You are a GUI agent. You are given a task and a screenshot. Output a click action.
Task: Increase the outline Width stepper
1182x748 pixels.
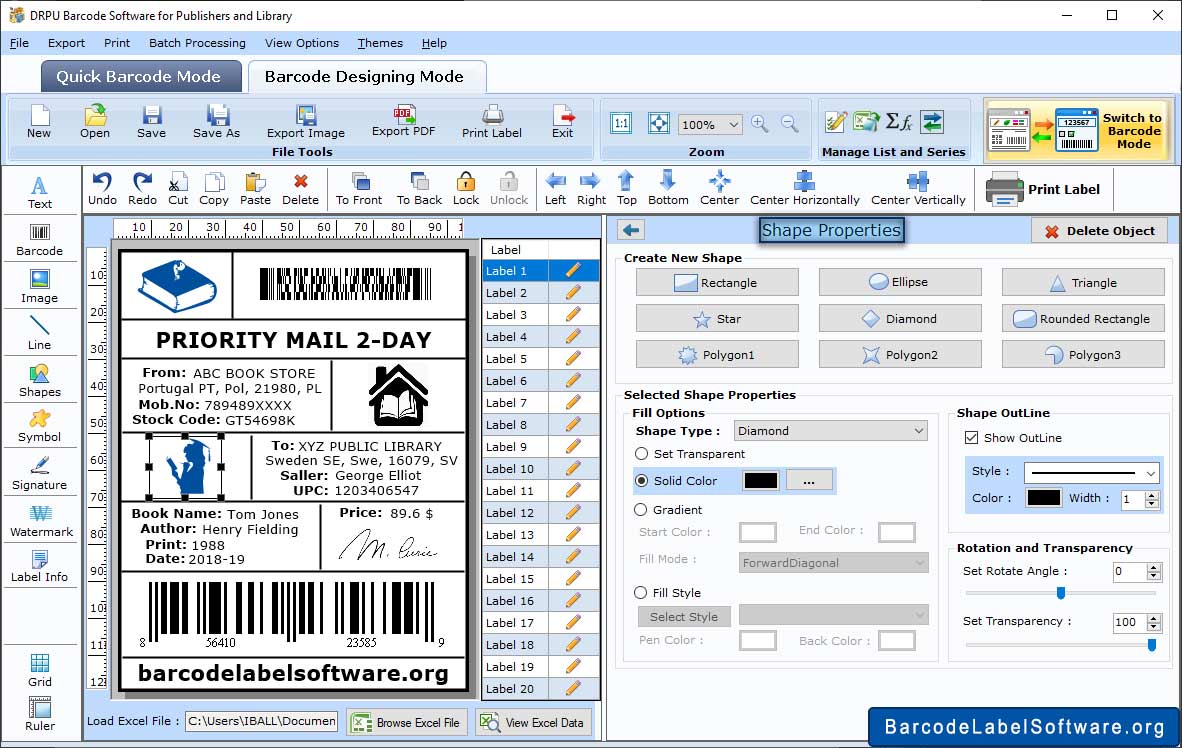pos(1152,495)
